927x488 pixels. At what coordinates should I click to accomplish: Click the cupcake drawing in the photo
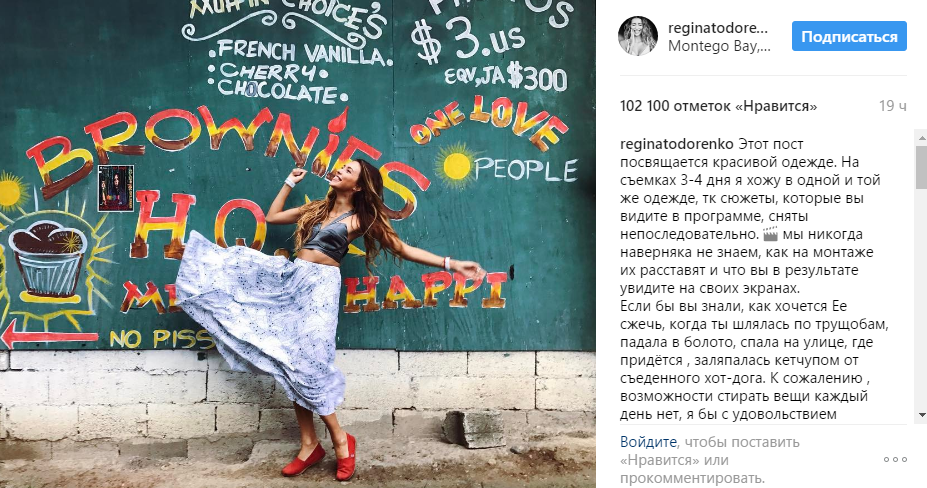[47, 260]
